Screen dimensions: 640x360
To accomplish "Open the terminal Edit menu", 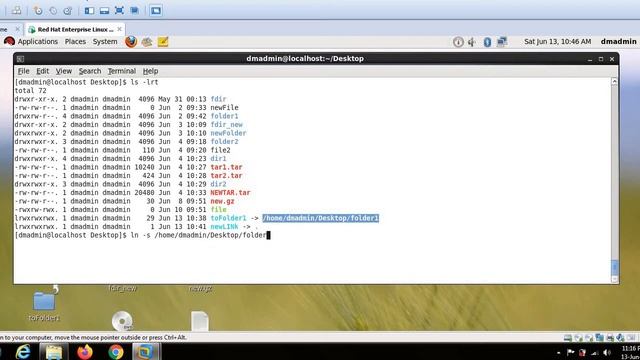I will 42,71.
